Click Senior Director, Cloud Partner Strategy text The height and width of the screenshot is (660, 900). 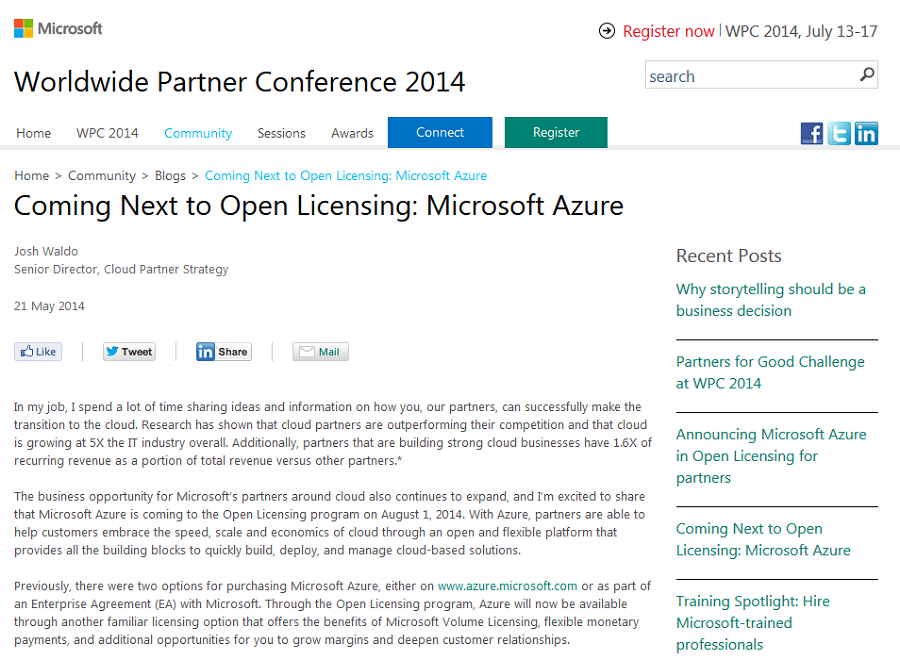(x=121, y=269)
